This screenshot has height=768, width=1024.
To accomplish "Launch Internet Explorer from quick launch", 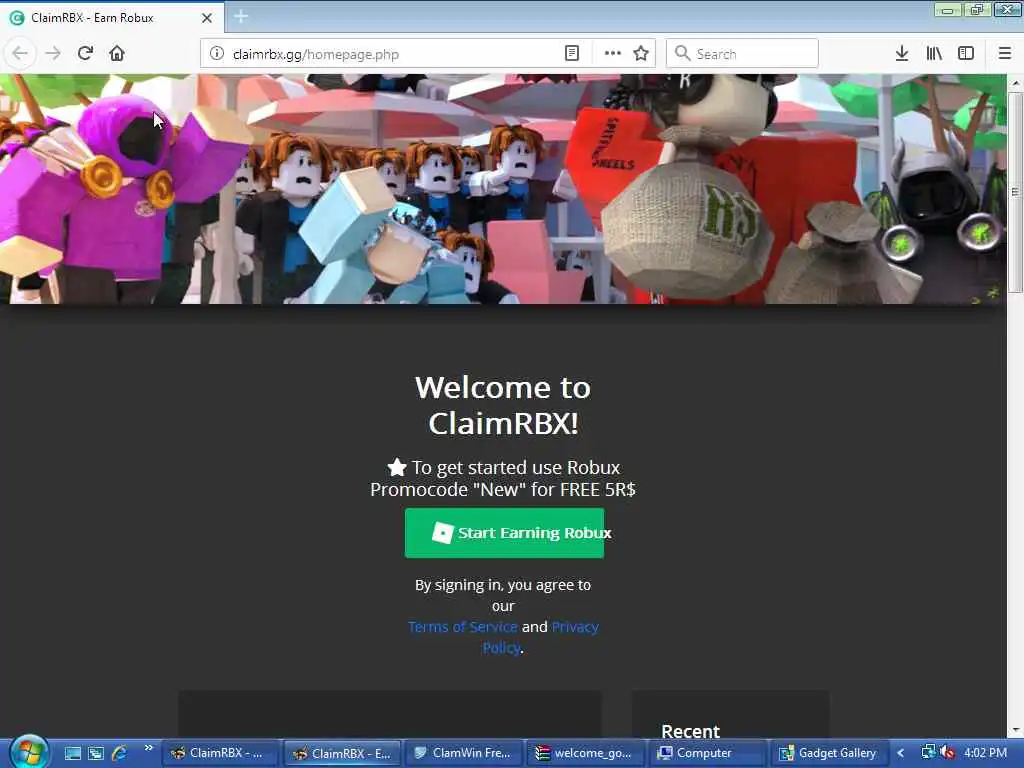I will point(119,753).
